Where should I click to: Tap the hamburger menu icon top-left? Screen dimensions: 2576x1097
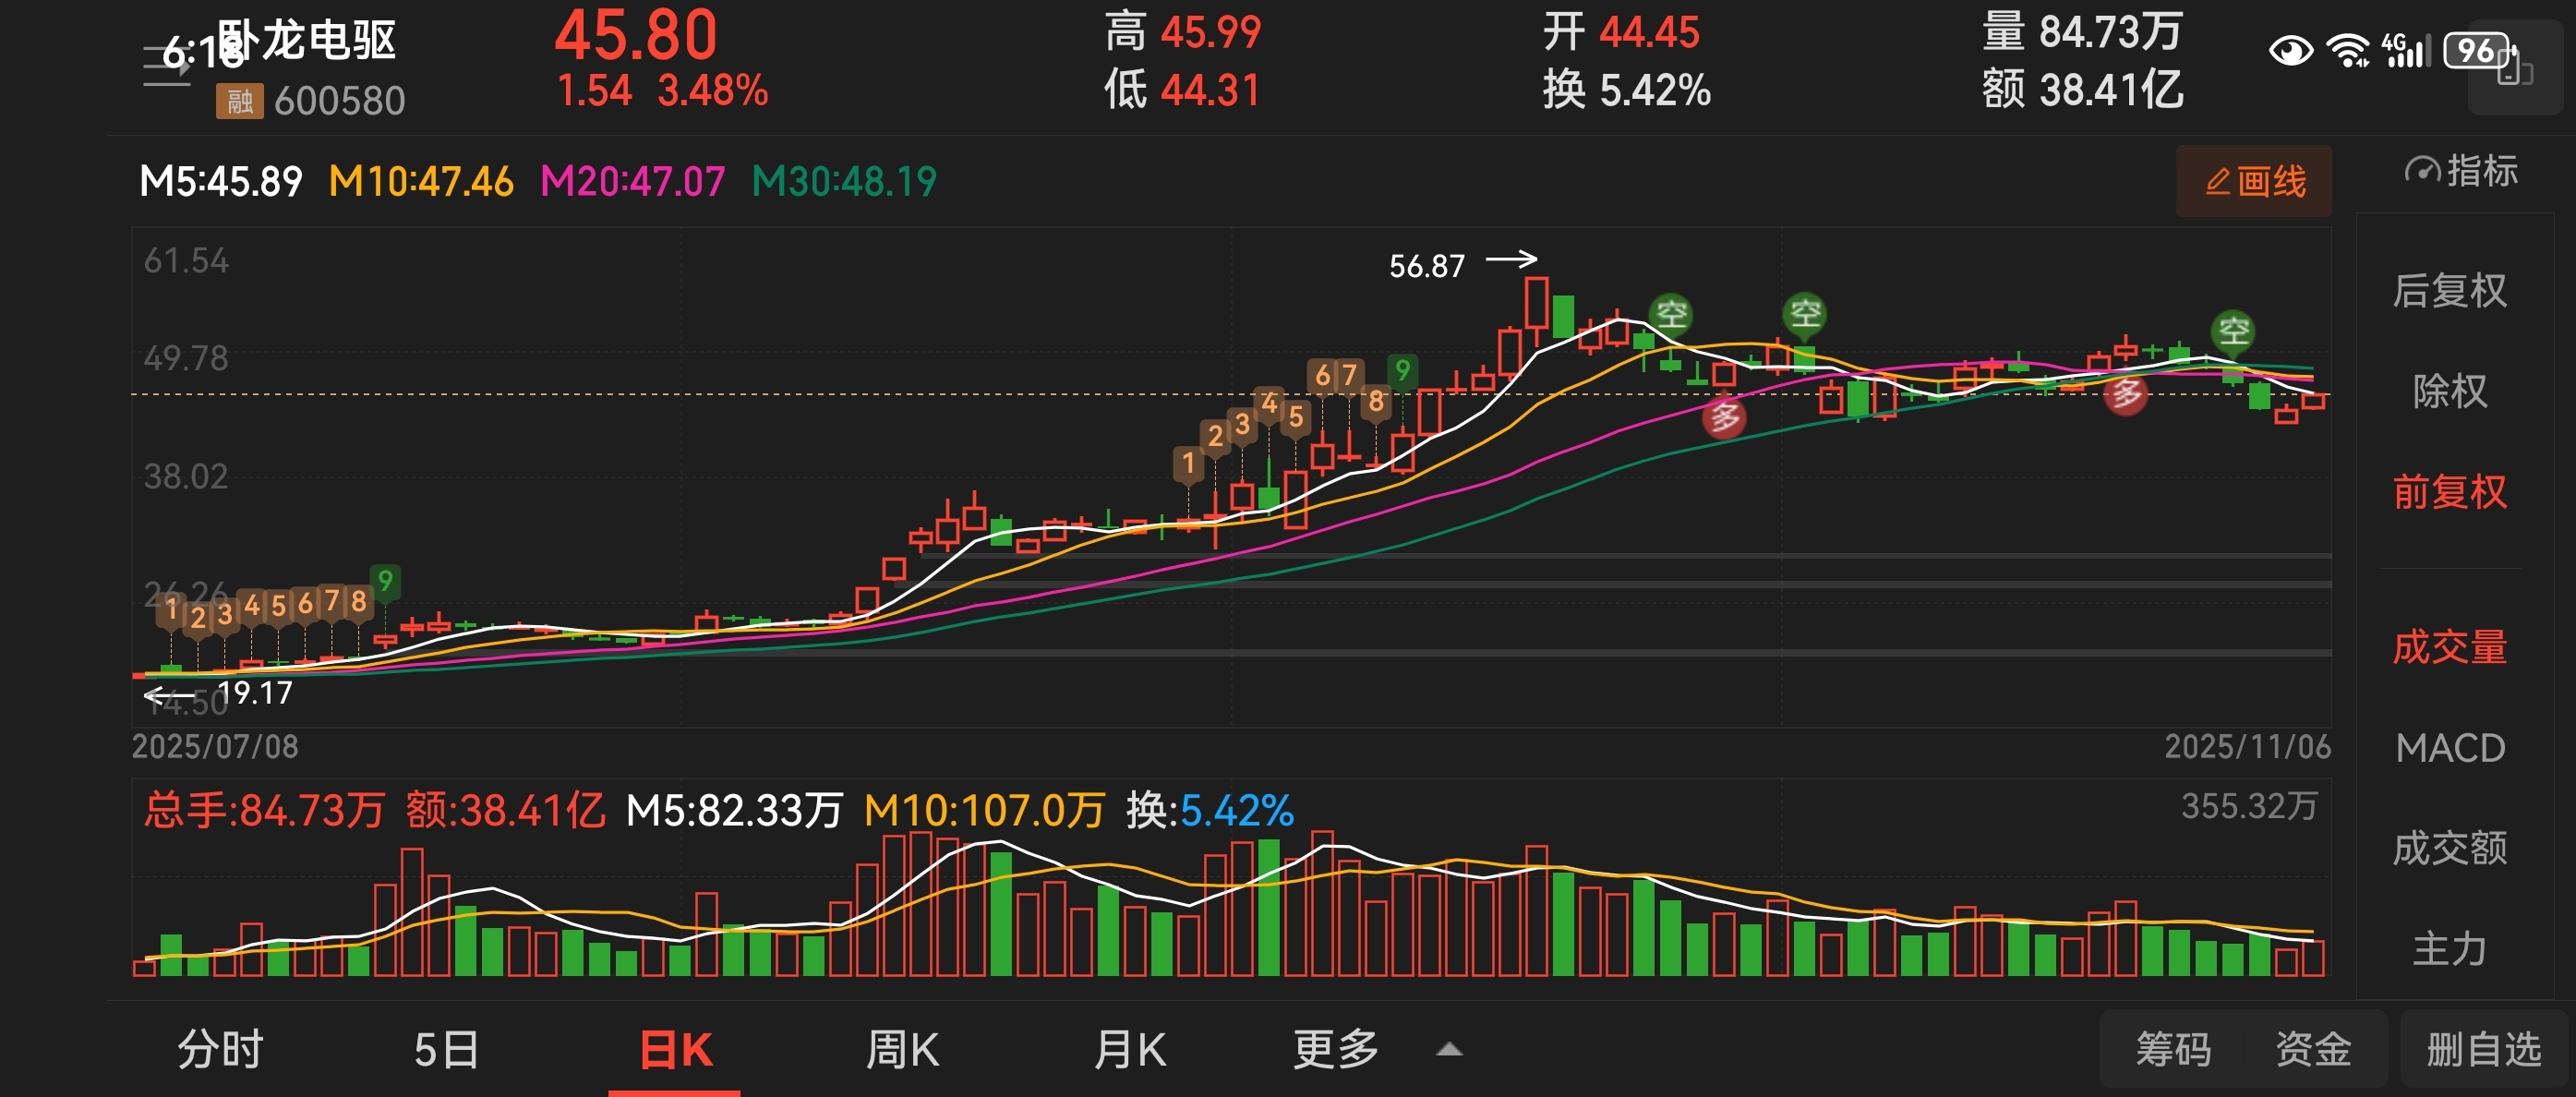click(166, 66)
